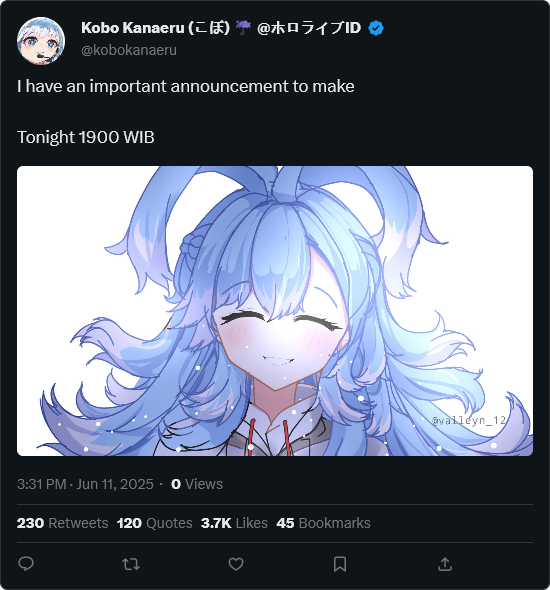
Task: Click the 45 Bookmarks count
Action: tap(324, 523)
